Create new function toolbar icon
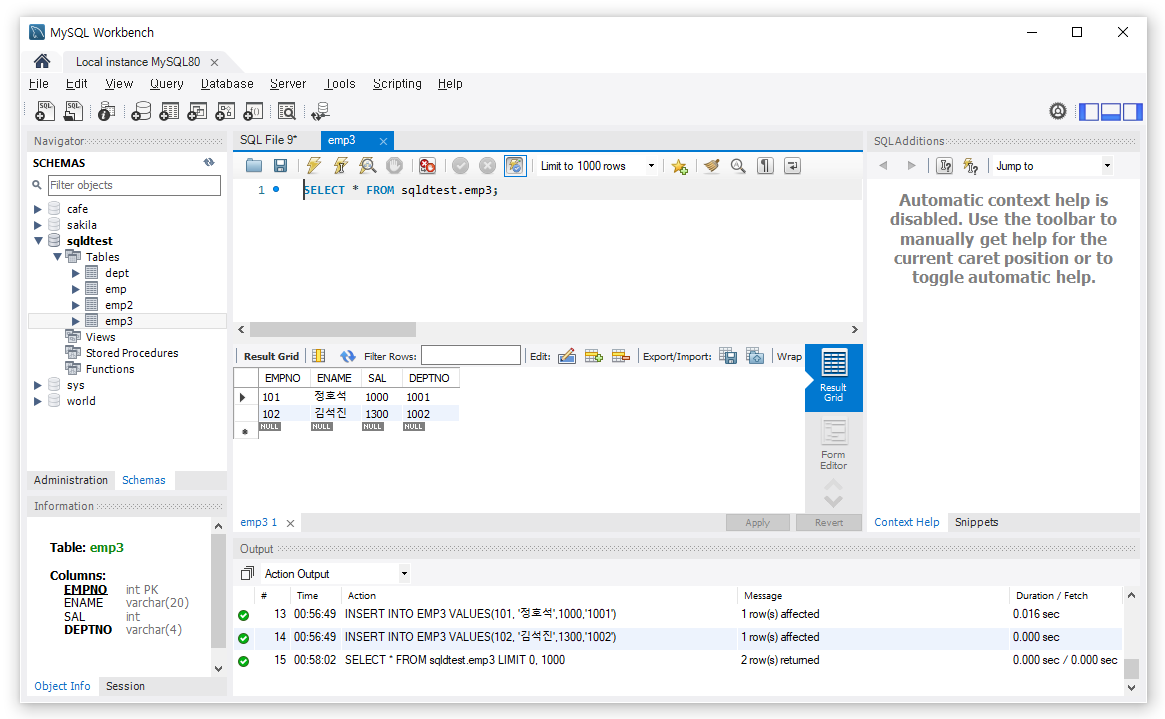The image size is (1165, 719). point(253,111)
